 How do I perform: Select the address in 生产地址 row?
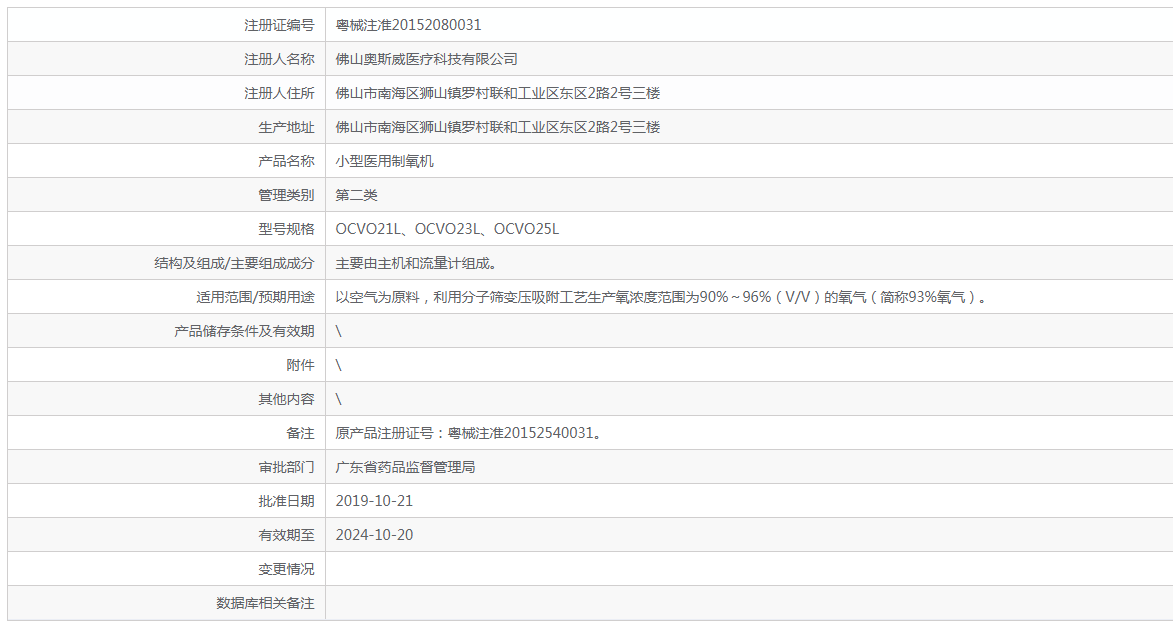tap(497, 127)
